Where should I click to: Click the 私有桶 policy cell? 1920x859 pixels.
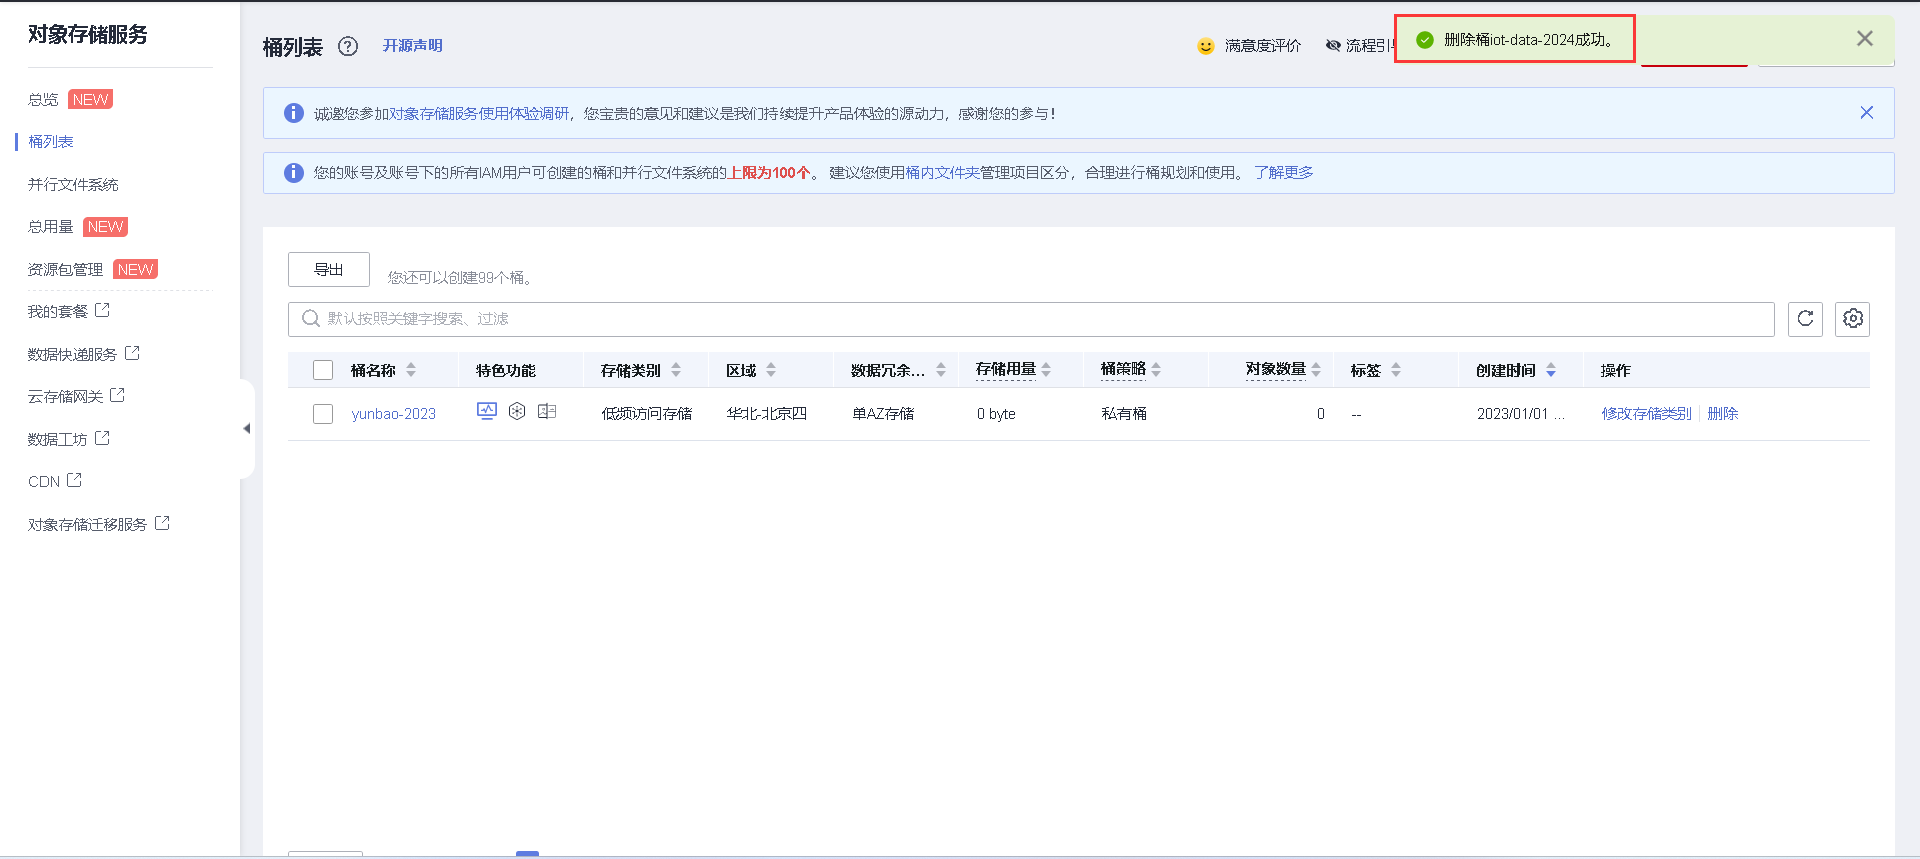point(1124,414)
